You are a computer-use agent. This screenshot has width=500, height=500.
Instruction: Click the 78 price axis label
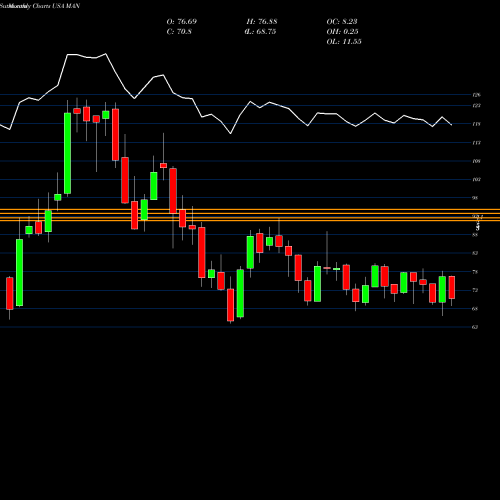point(475,272)
